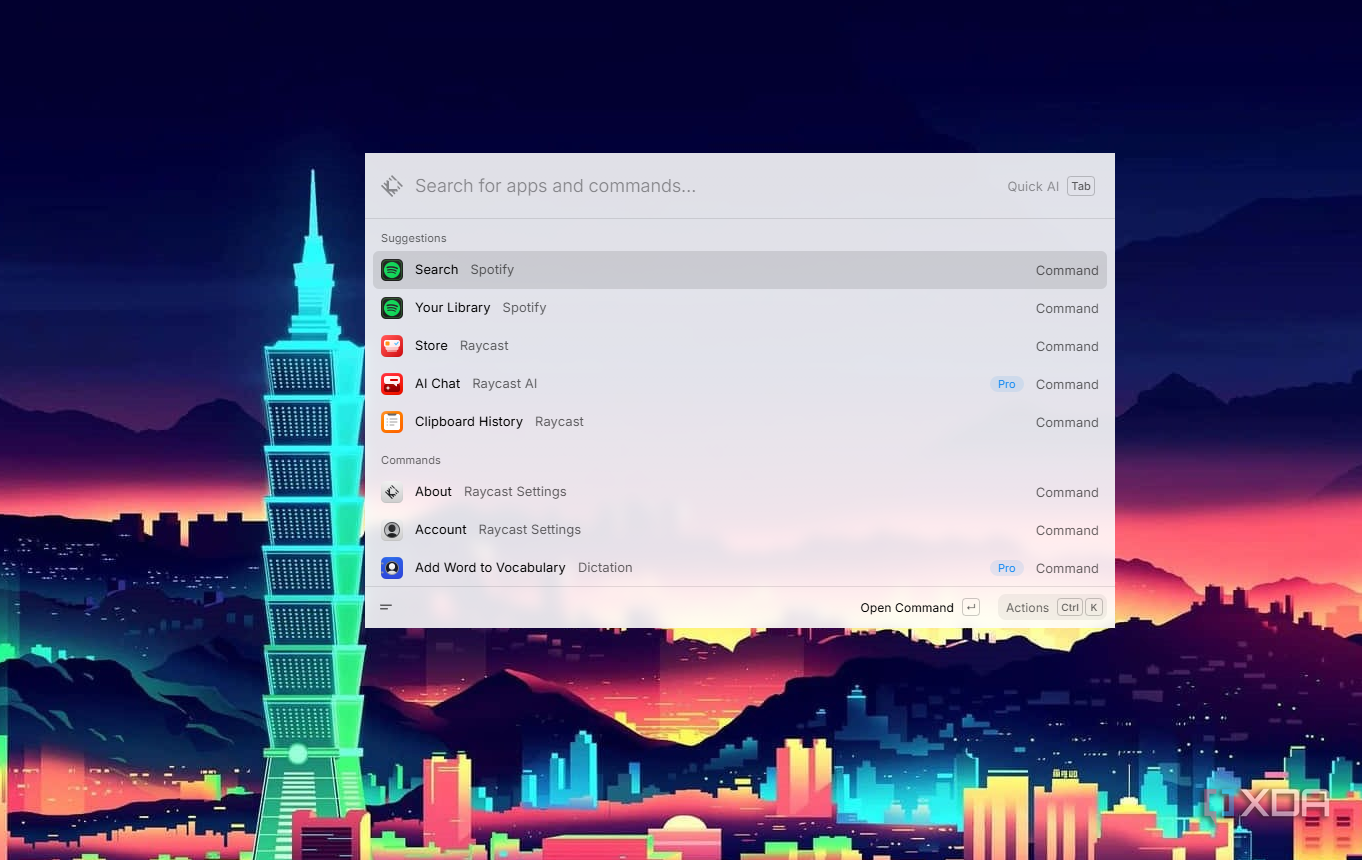Activate Quick AI with the Tab hint
This screenshot has height=860, width=1362.
[1051, 186]
